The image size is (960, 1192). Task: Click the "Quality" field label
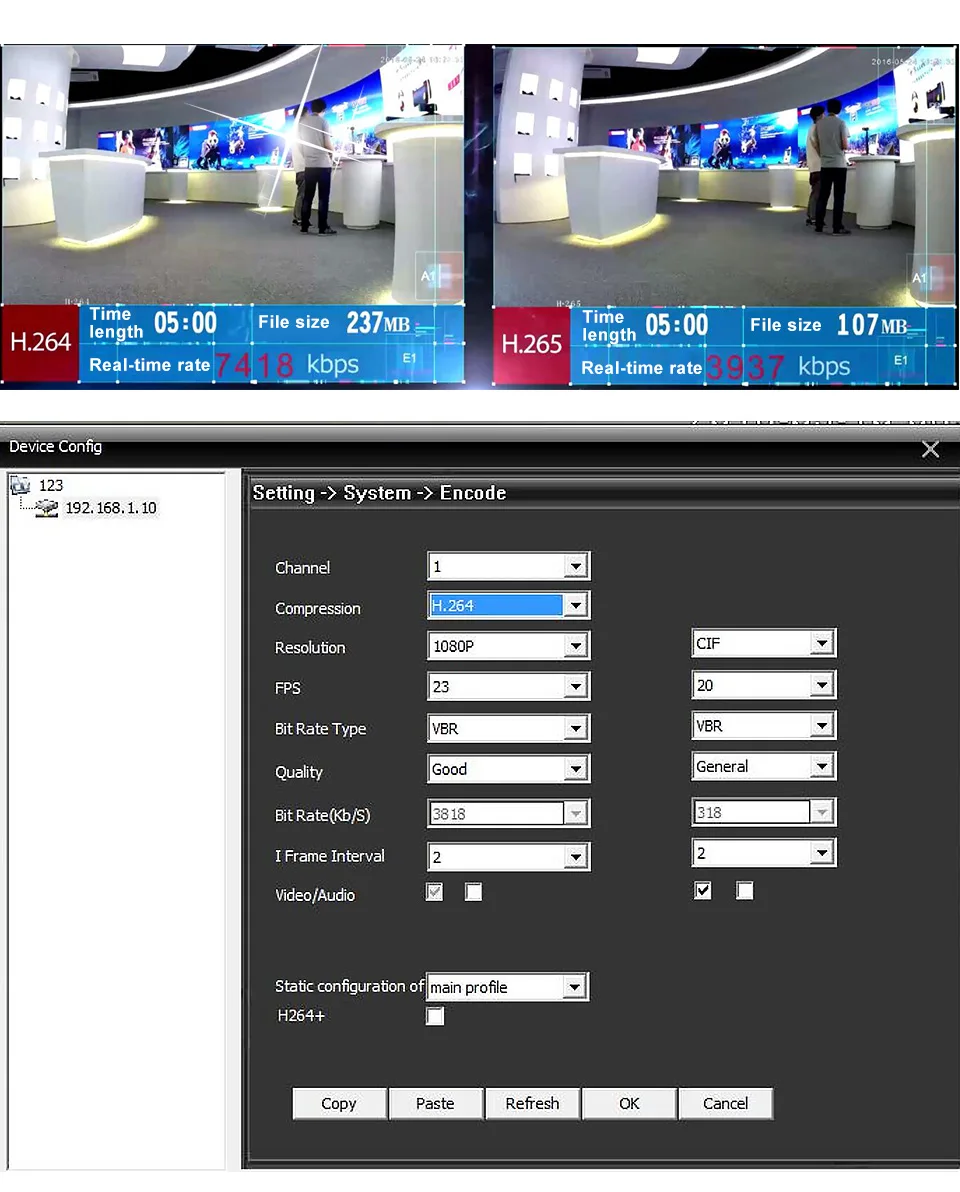click(299, 772)
